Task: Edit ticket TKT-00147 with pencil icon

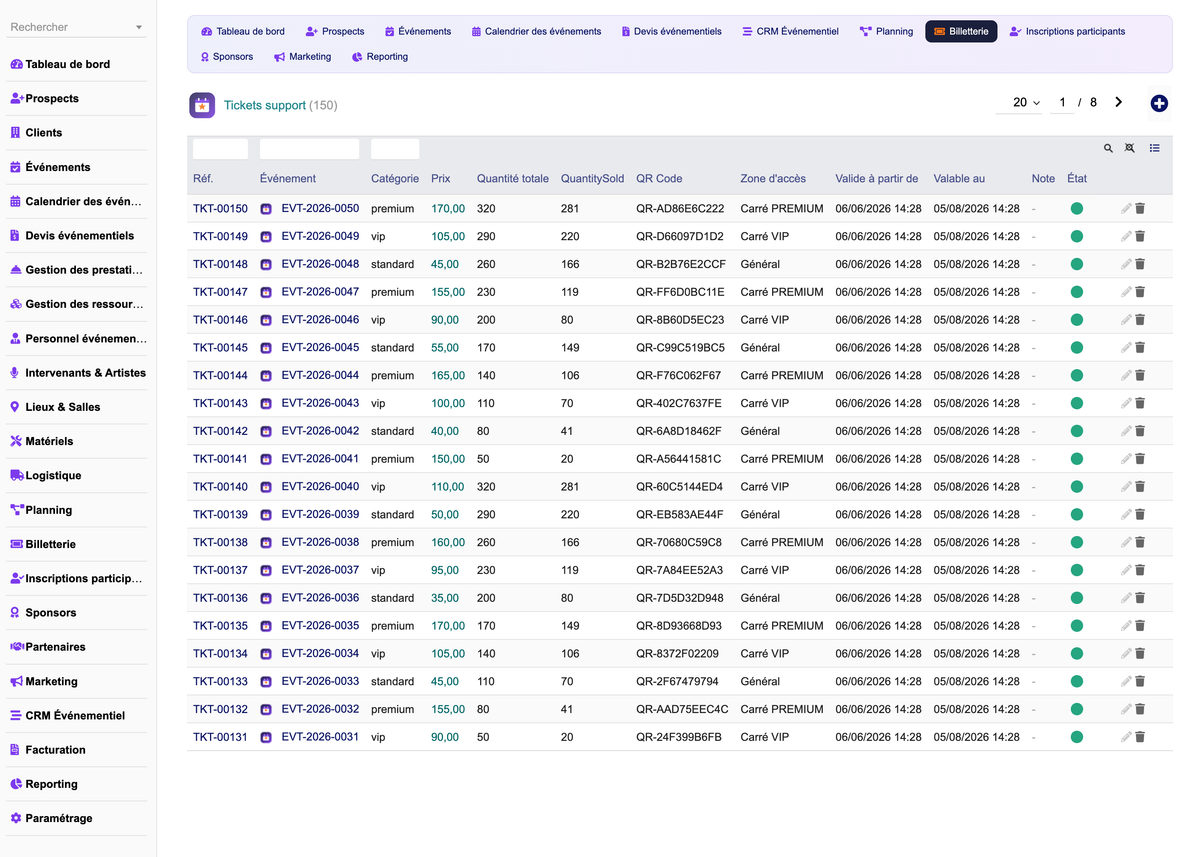Action: coord(1126,292)
